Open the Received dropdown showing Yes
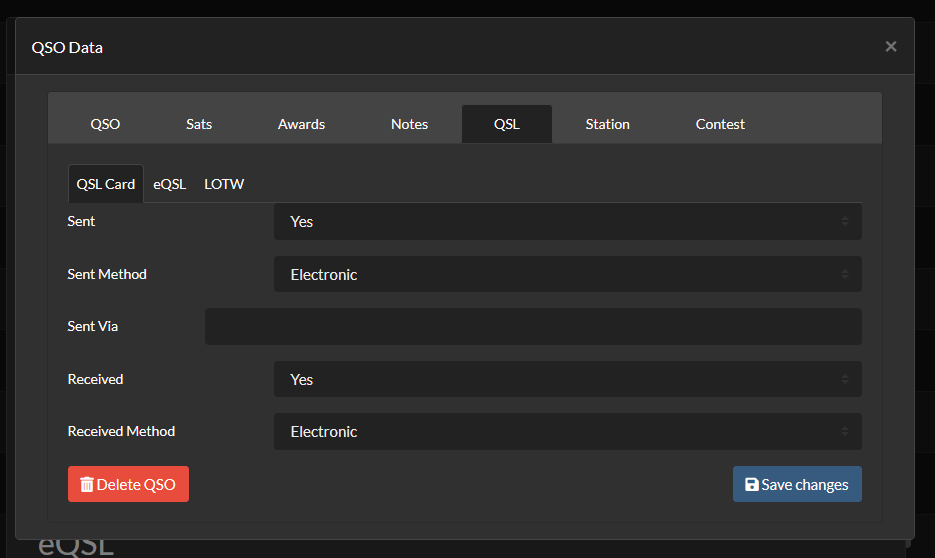Image resolution: width=935 pixels, height=558 pixels. [x=568, y=379]
